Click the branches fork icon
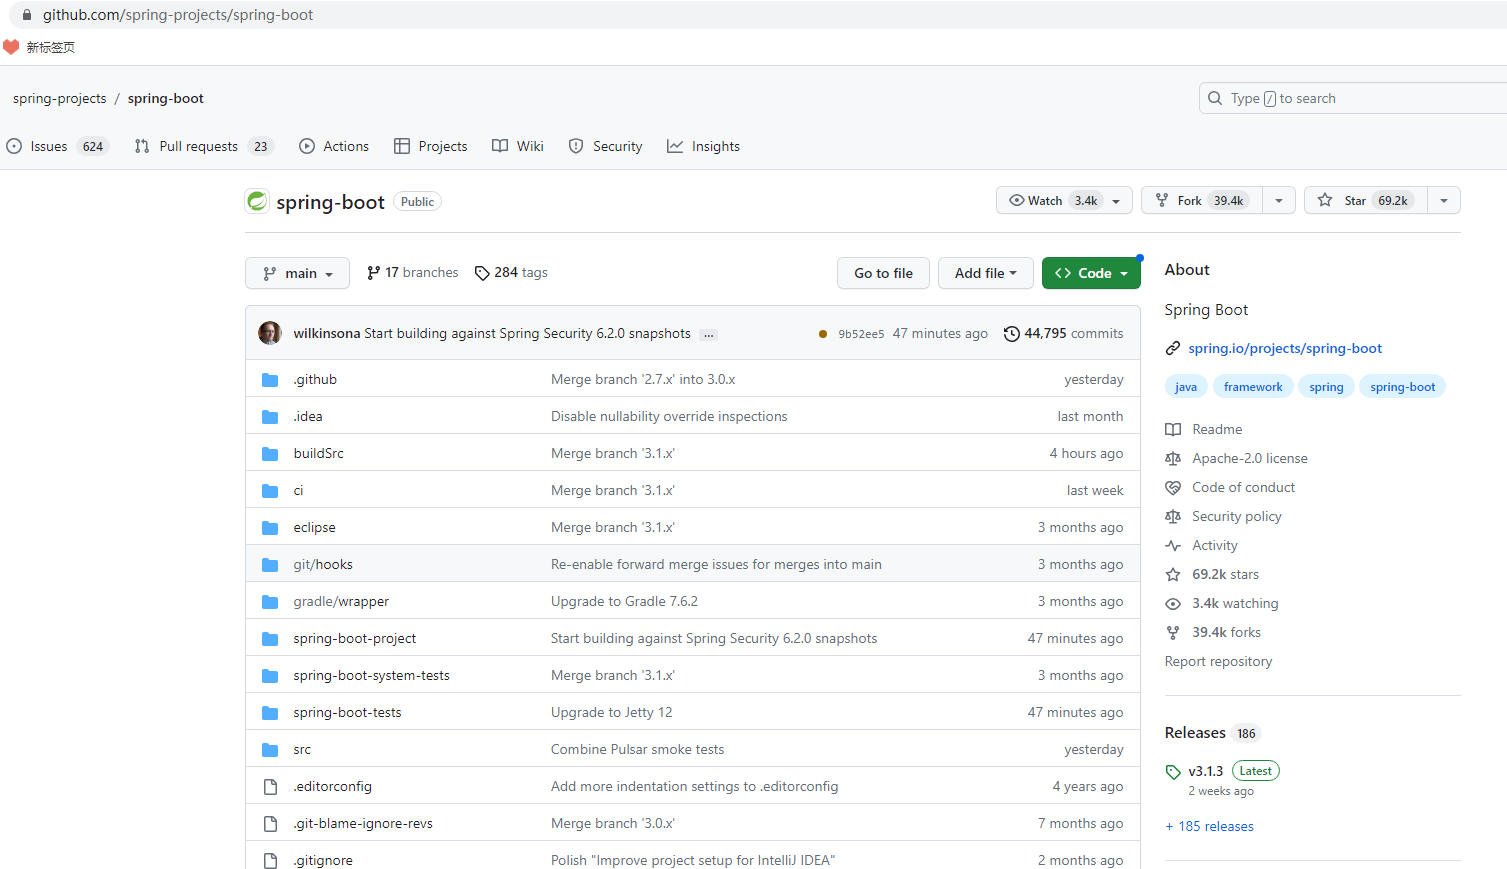Viewport: 1507px width, 869px height. click(x=373, y=273)
